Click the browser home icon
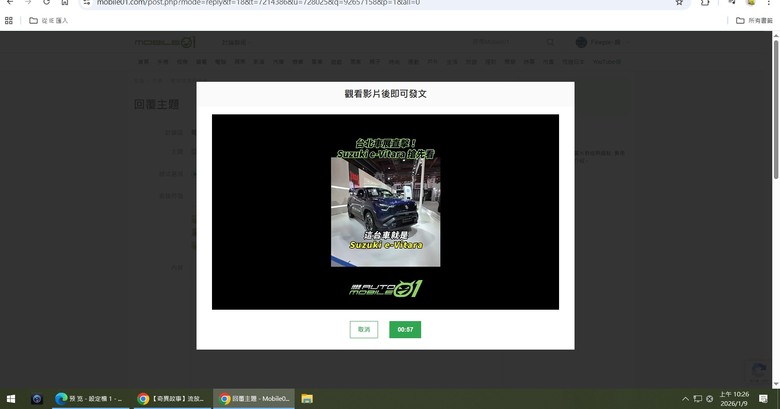 pos(65,2)
